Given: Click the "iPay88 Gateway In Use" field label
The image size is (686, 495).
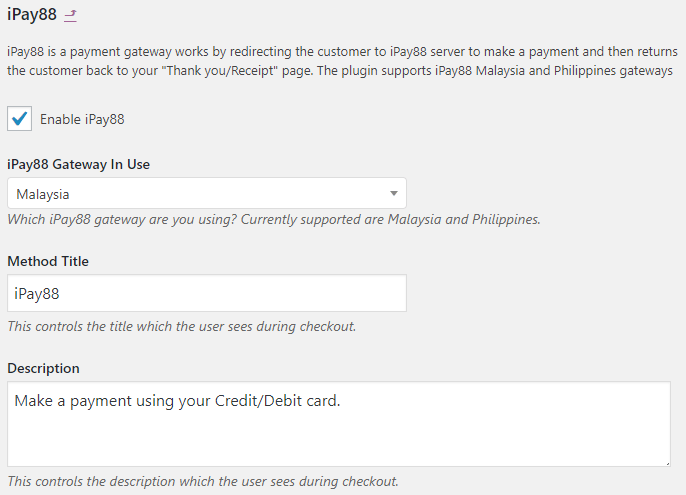Looking at the screenshot, I should coord(79,164).
